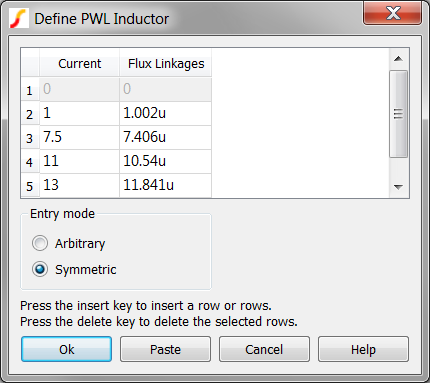
Task: Click the Flux Linkages column header
Action: click(166, 63)
